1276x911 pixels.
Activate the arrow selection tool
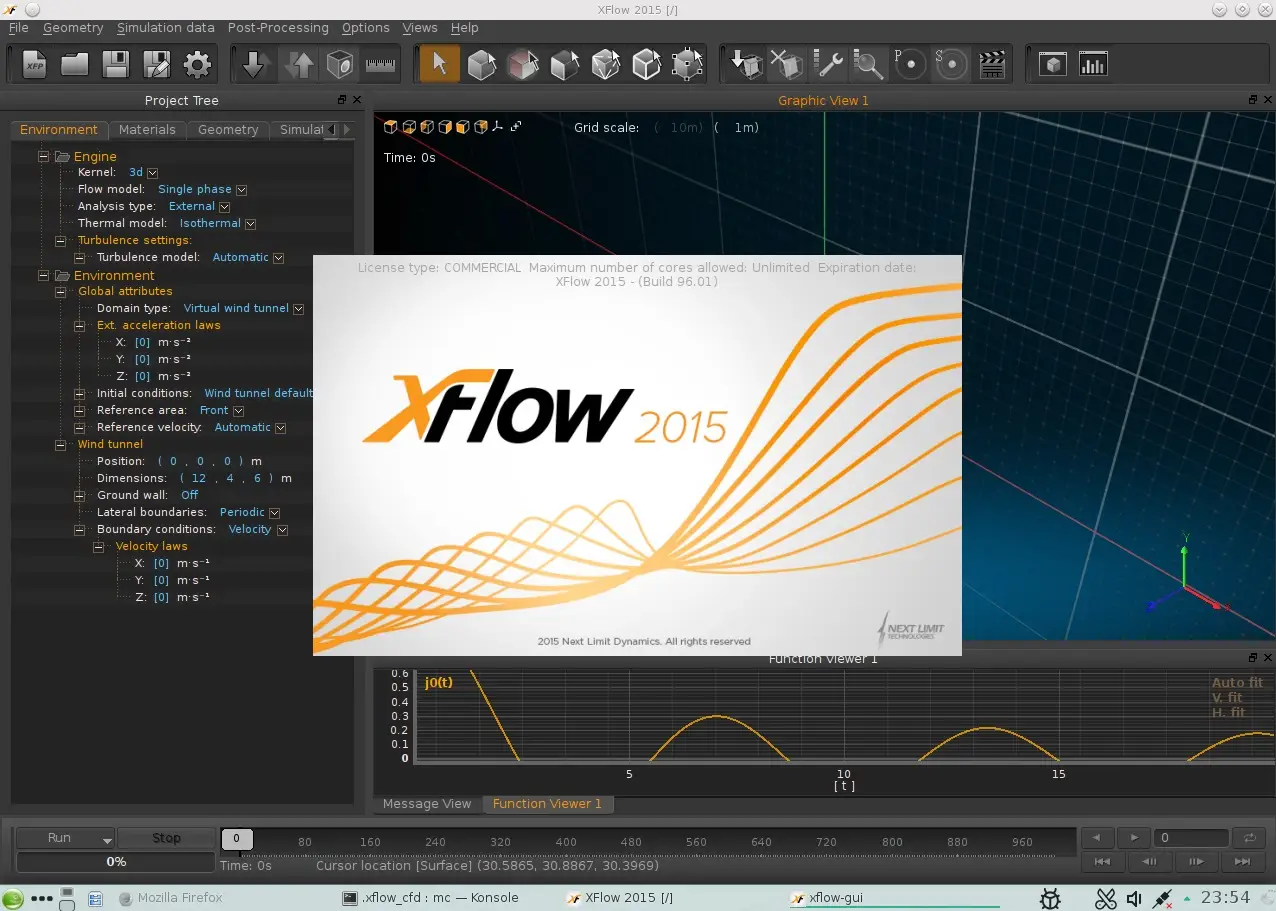438,65
